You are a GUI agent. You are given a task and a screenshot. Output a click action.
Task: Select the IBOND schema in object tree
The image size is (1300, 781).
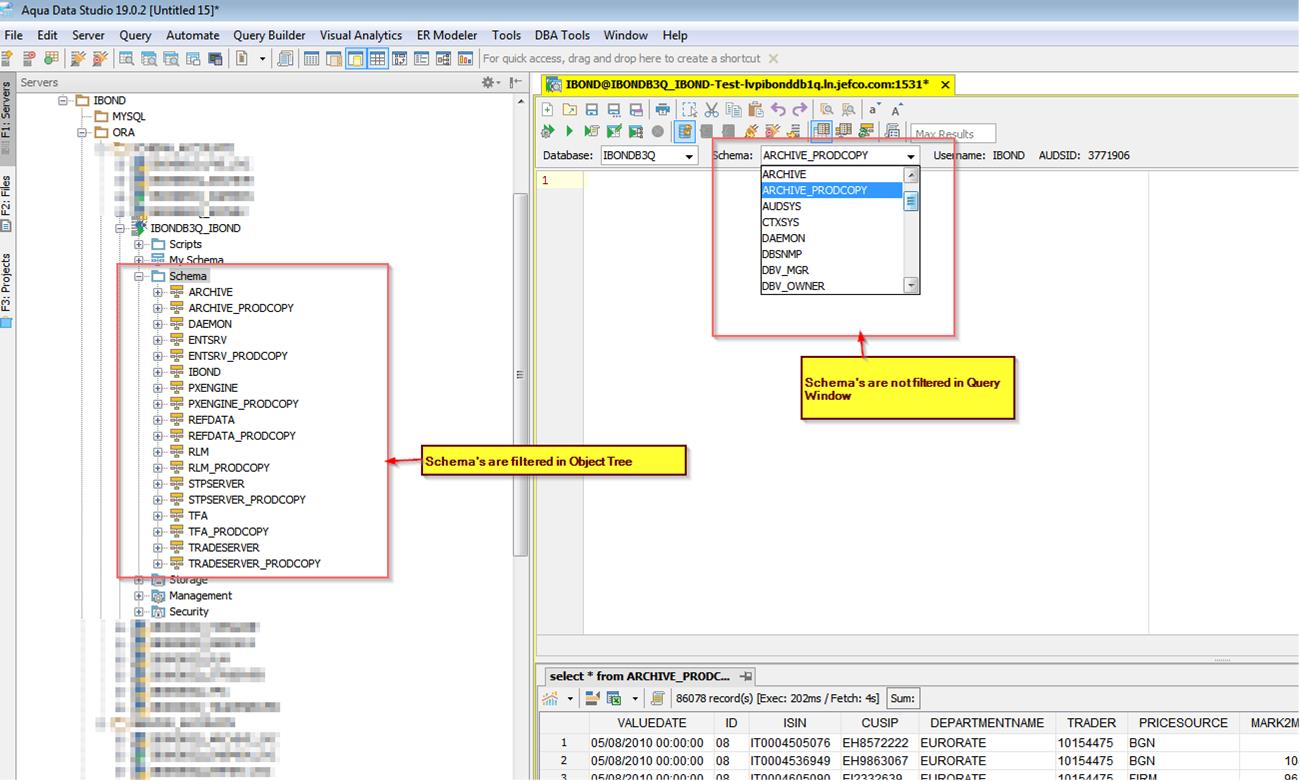[x=204, y=372]
